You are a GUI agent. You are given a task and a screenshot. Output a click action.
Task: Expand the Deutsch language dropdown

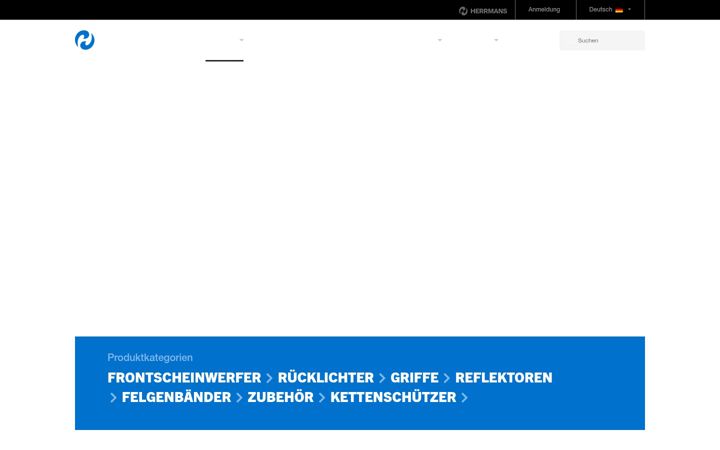[x=610, y=10]
